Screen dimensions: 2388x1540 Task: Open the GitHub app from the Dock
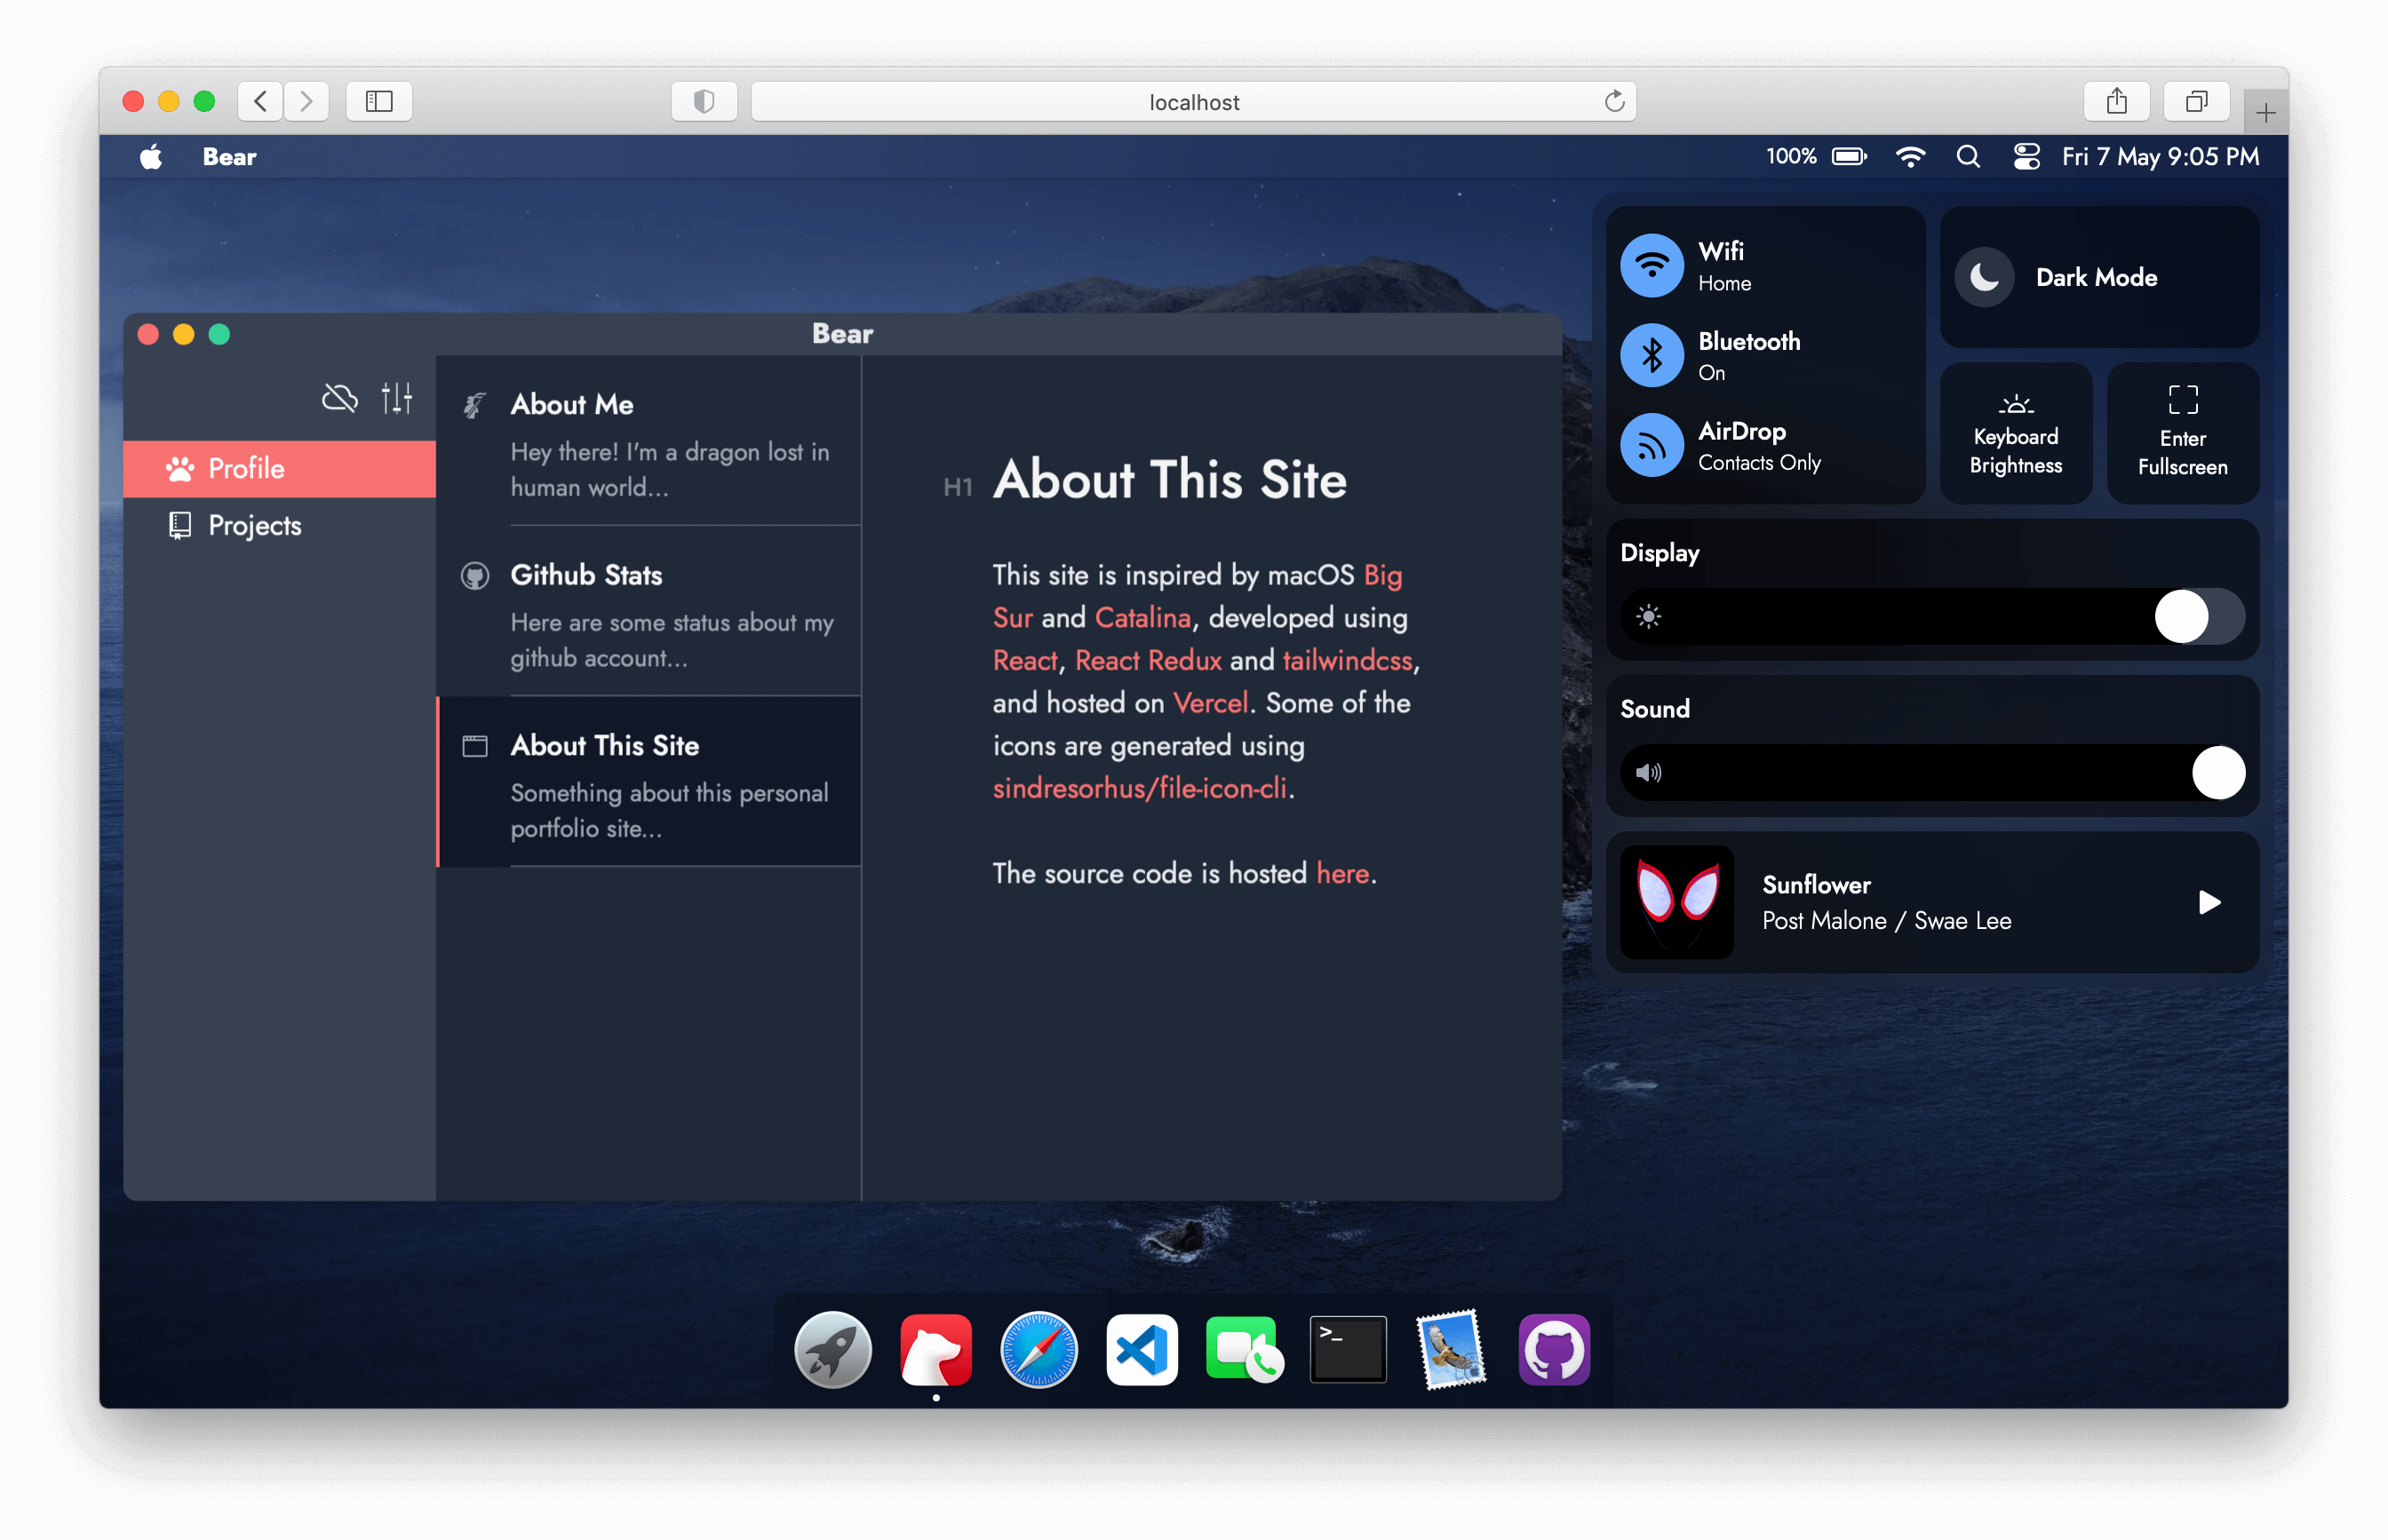coord(1553,1349)
